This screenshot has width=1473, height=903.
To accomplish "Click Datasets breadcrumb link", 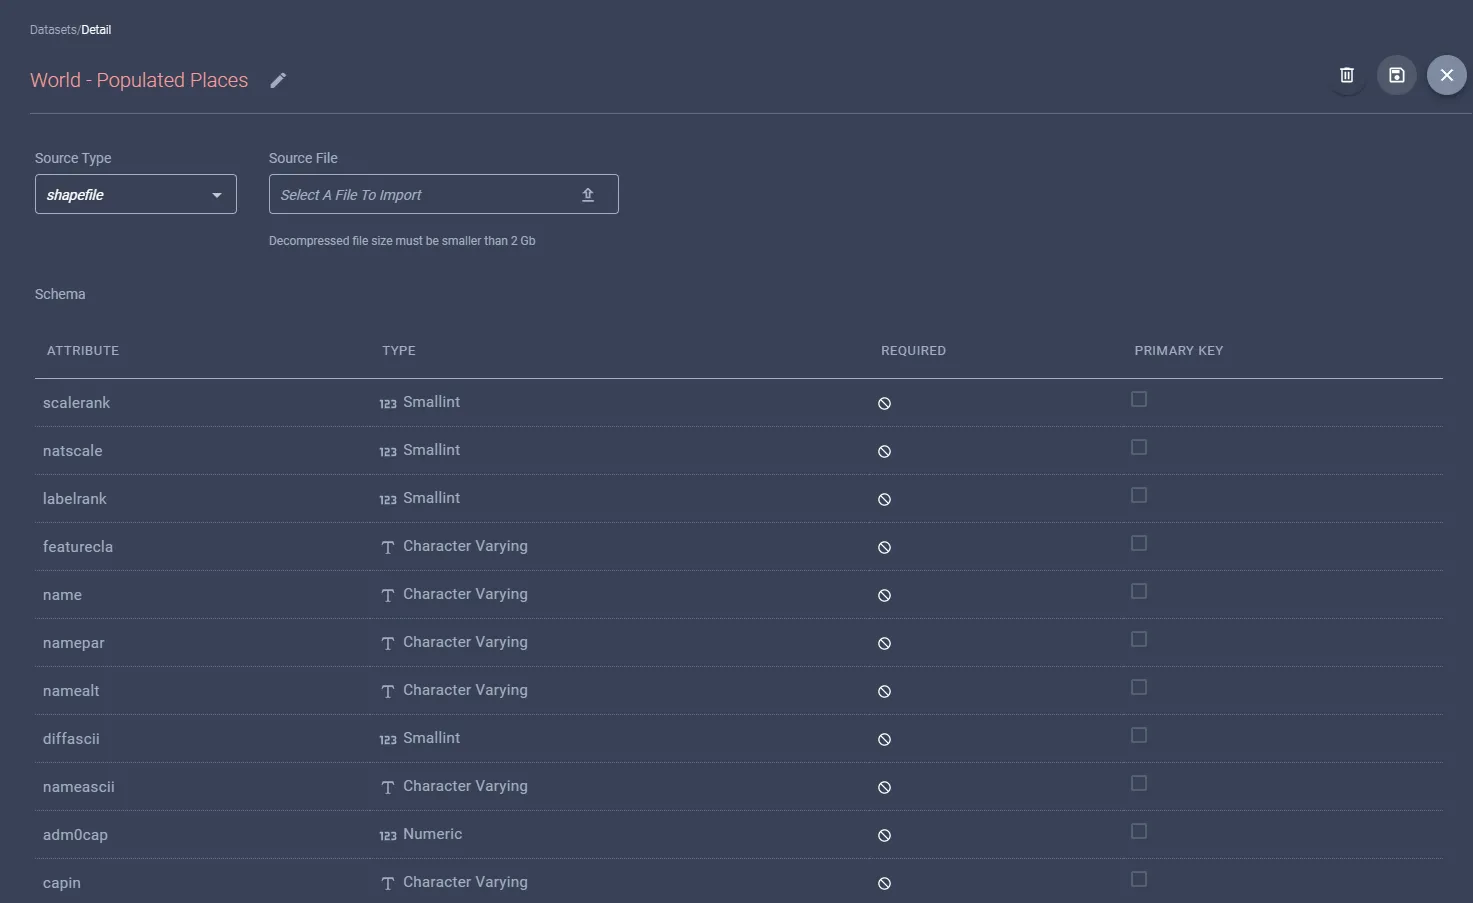I will click(53, 30).
